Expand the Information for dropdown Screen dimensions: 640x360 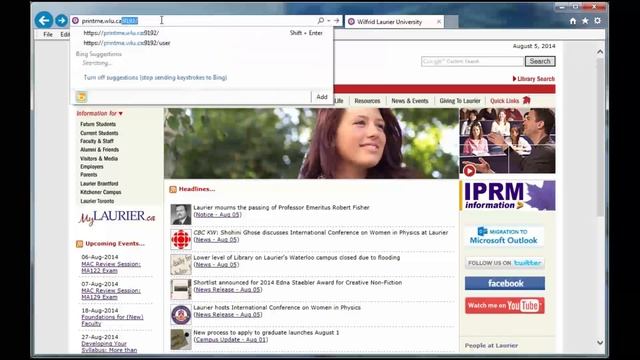pyautogui.click(x=99, y=113)
